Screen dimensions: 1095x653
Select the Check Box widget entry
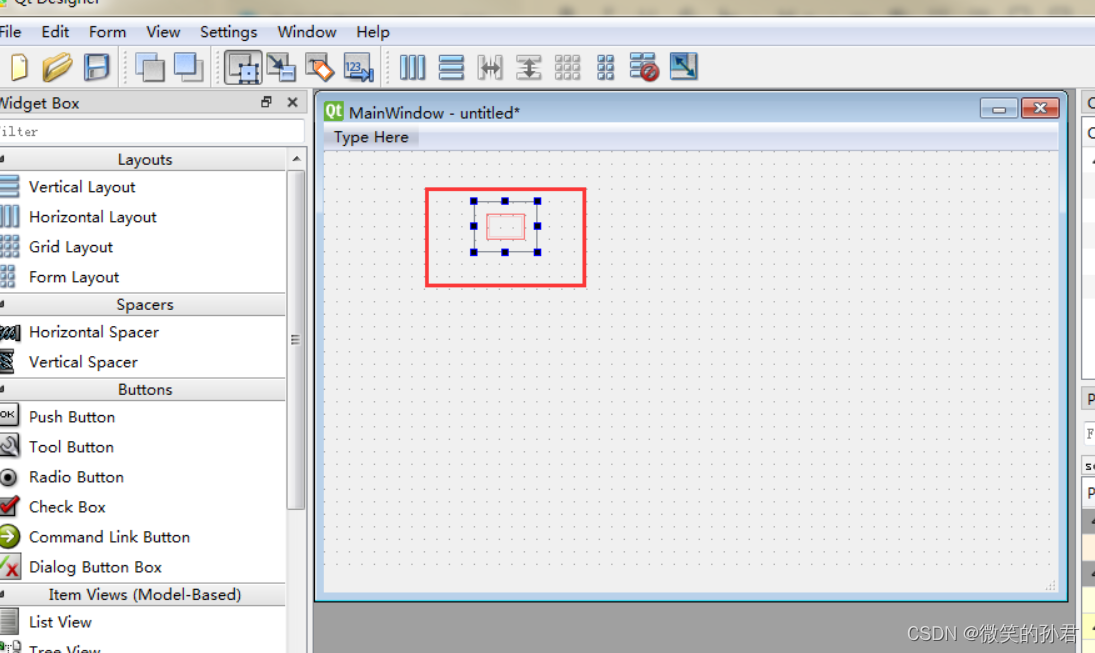point(67,507)
